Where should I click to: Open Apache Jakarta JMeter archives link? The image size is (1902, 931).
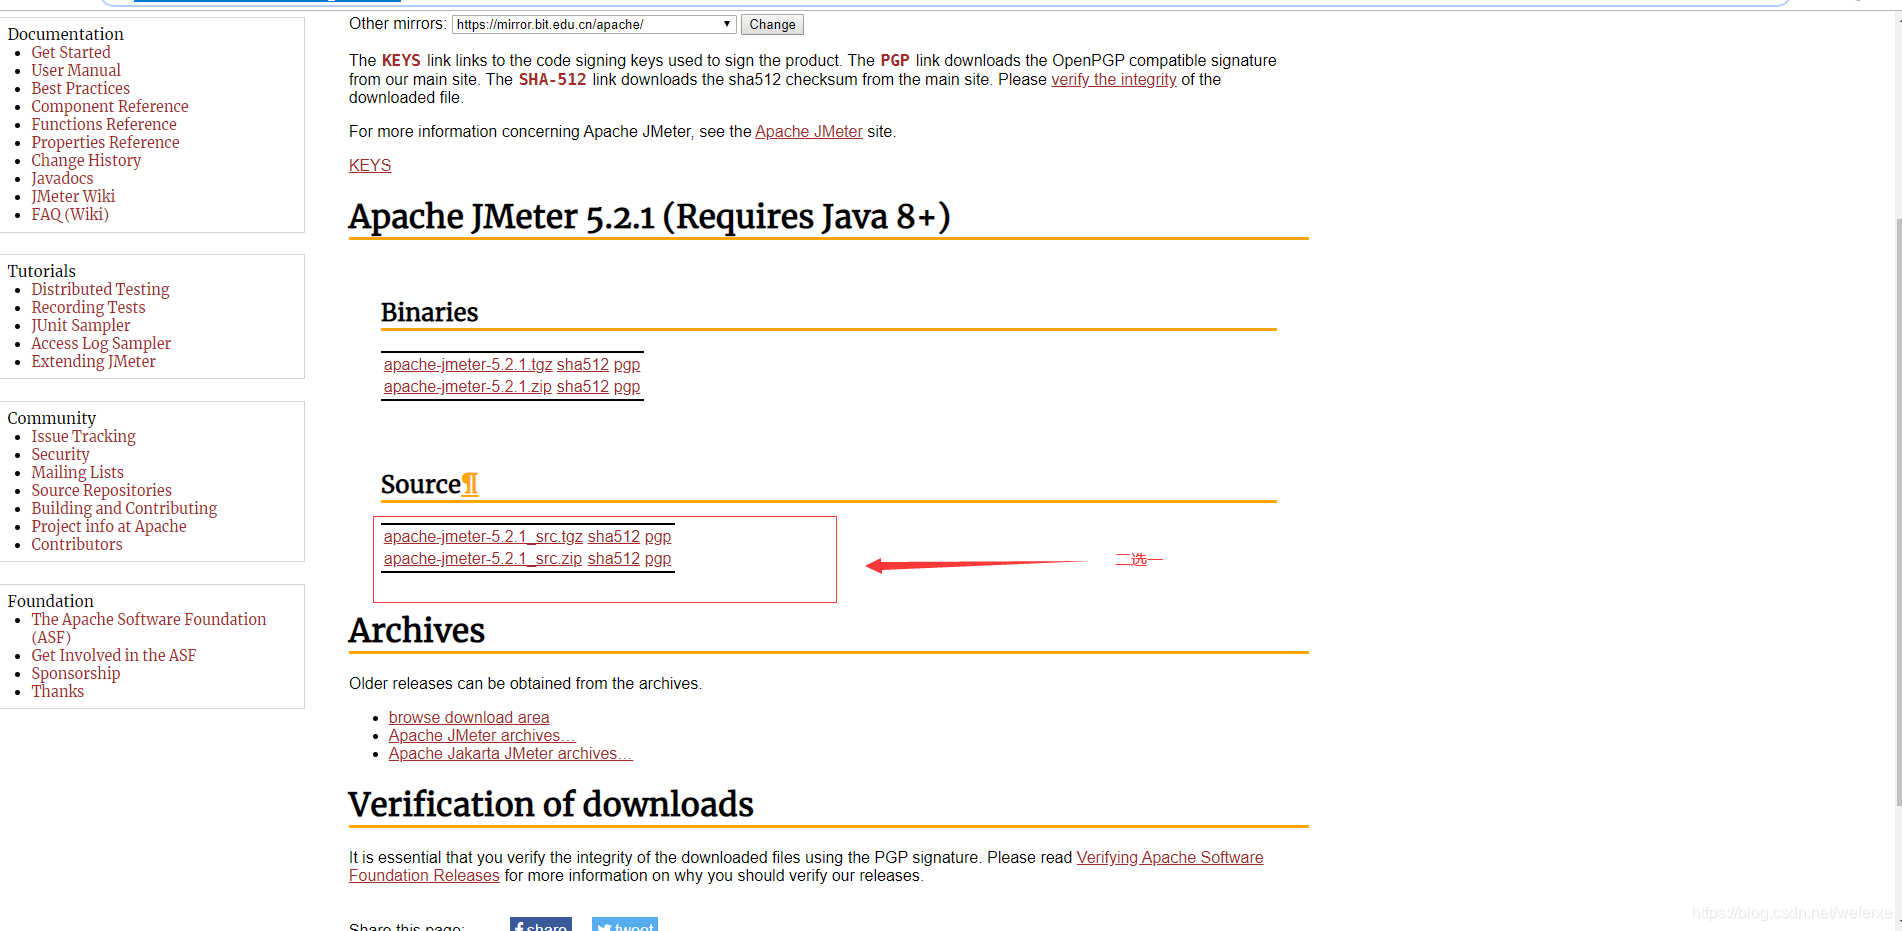[x=511, y=753]
